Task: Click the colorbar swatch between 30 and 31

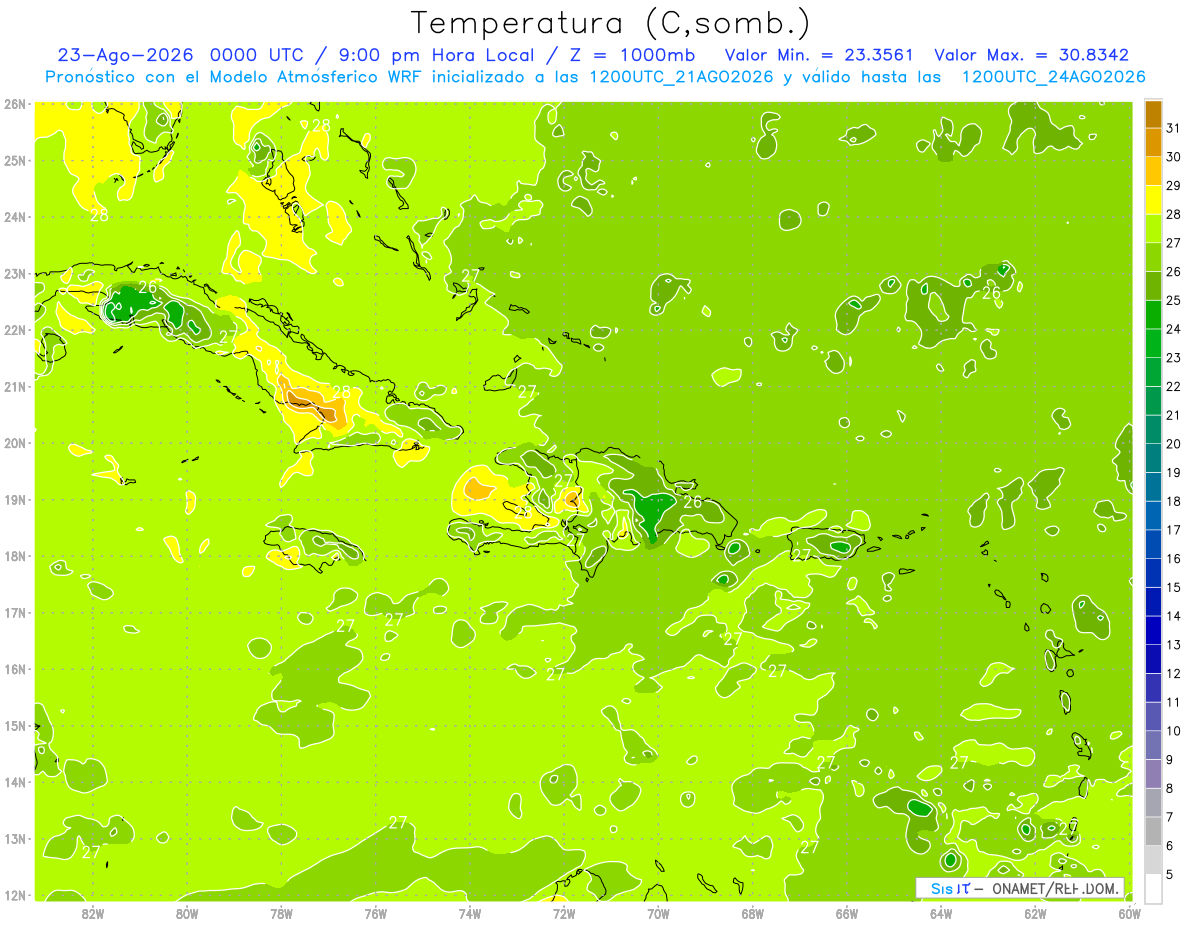Action: [x=1152, y=142]
